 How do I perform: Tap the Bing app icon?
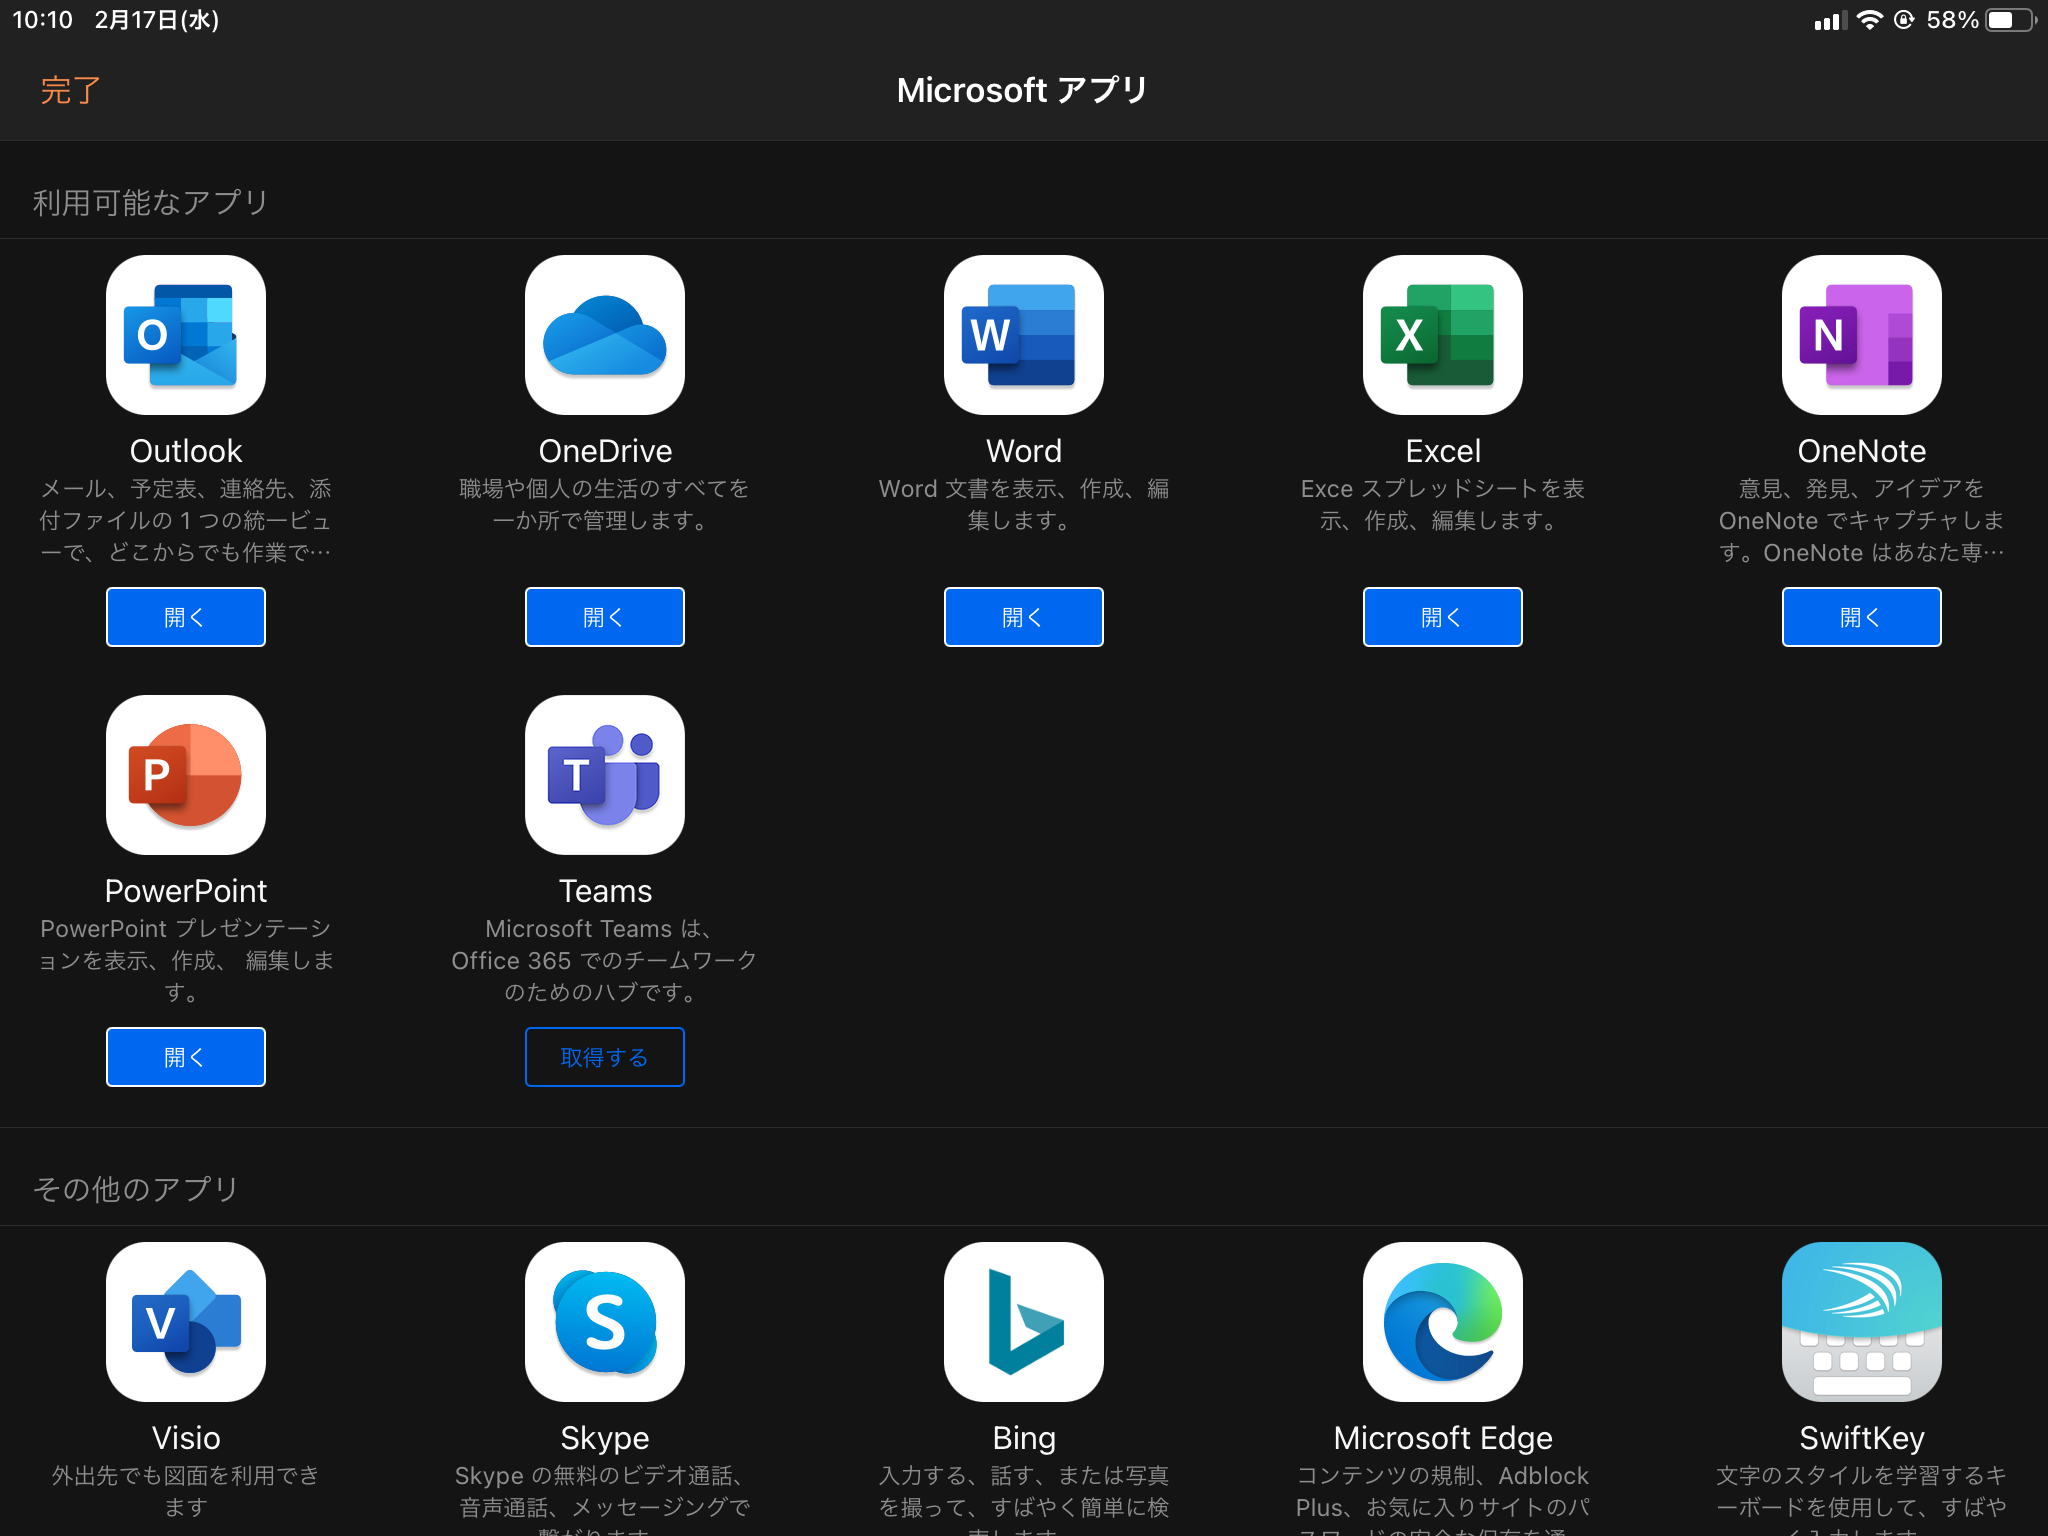pos(1023,1322)
